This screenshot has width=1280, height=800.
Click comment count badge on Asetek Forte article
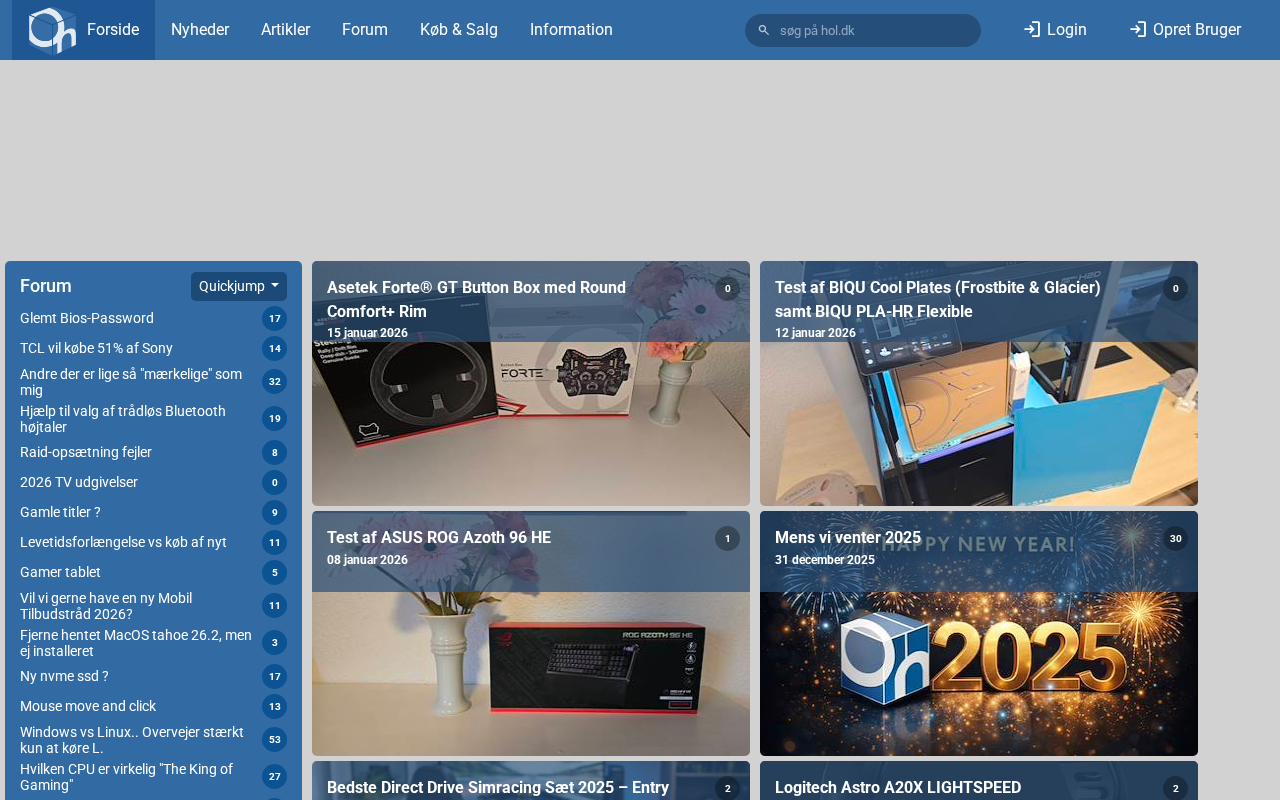click(x=727, y=289)
